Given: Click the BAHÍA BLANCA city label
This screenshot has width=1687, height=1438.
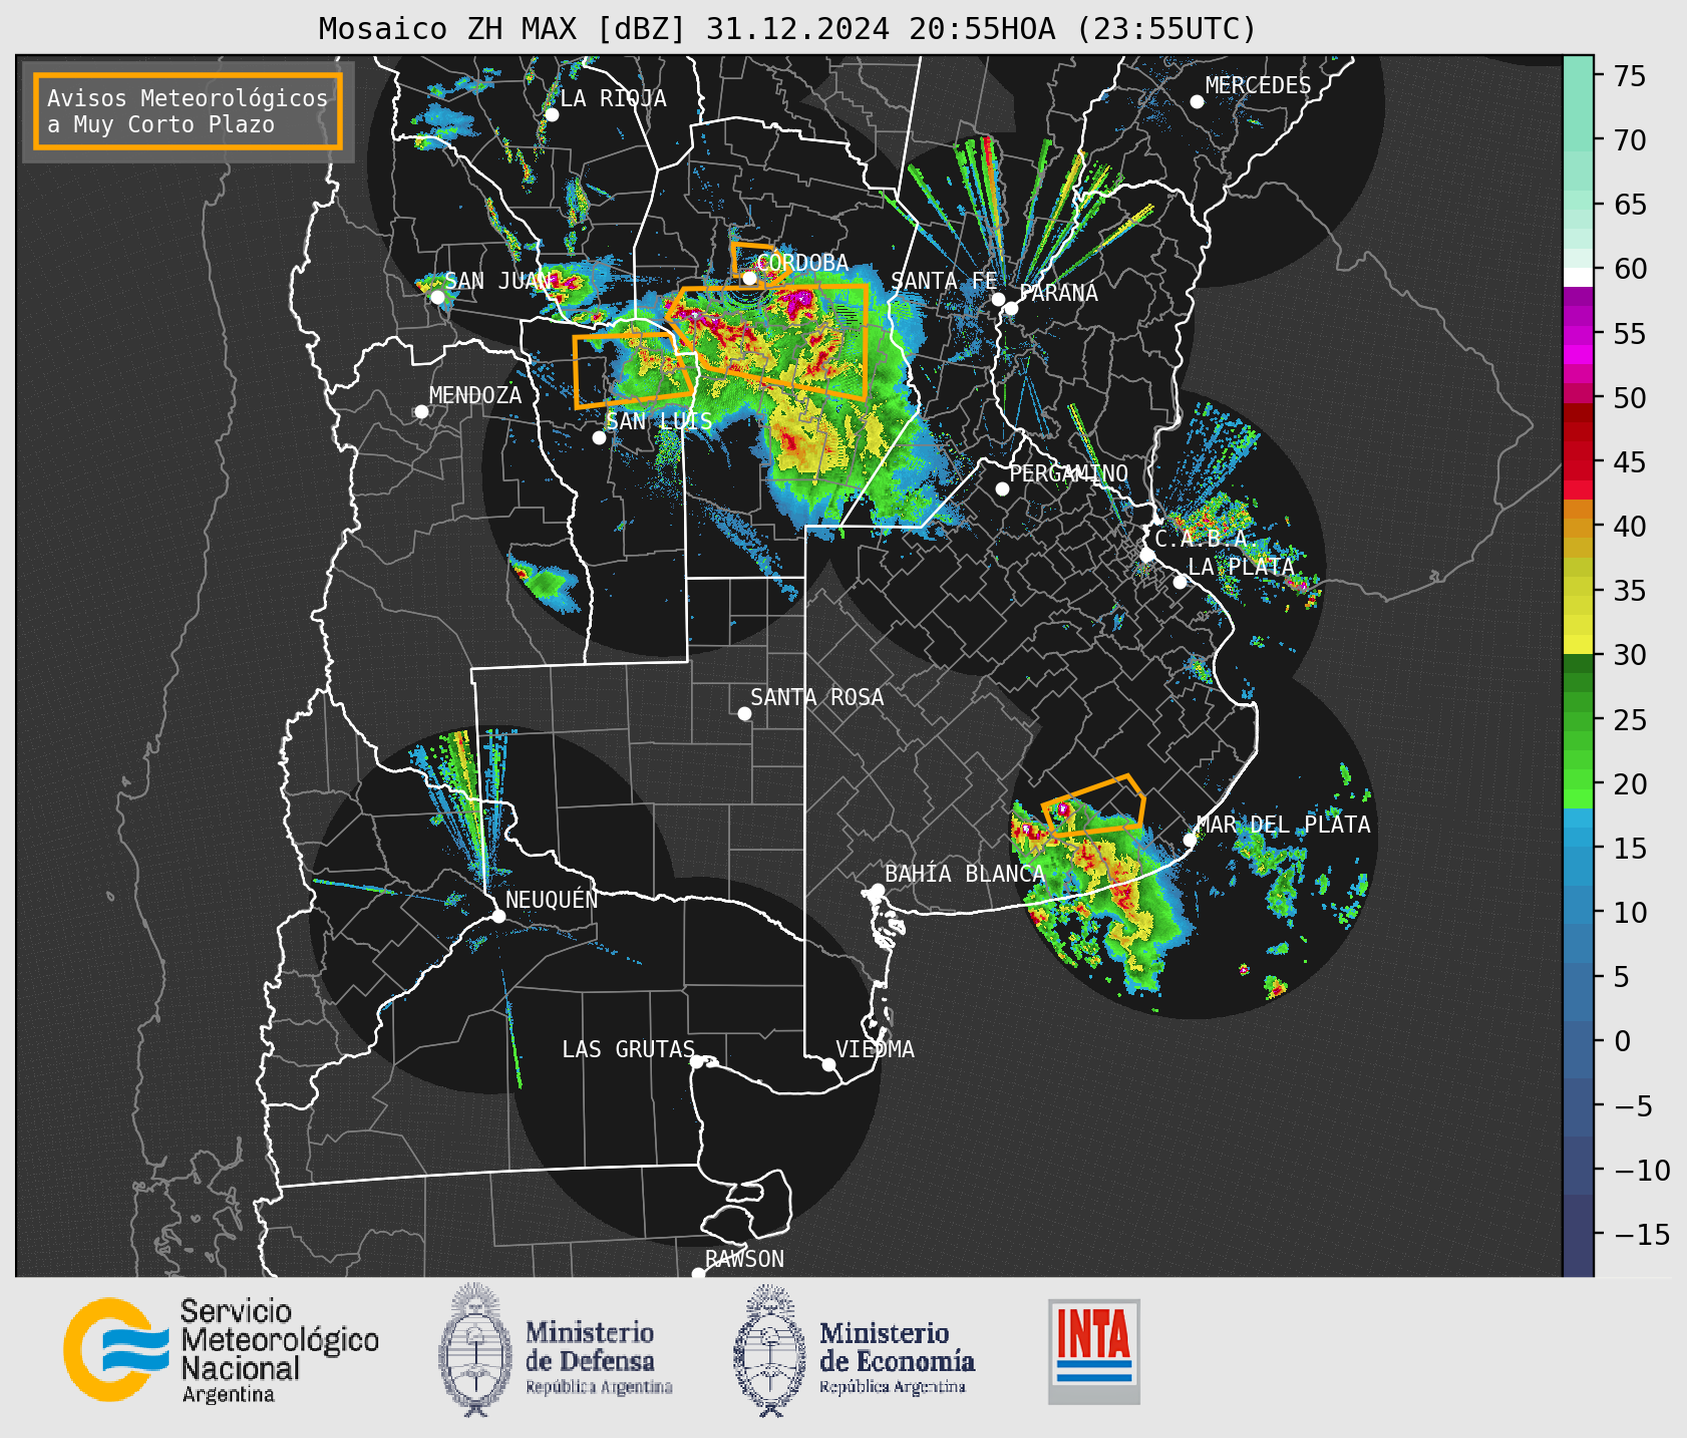Looking at the screenshot, I should (x=965, y=874).
